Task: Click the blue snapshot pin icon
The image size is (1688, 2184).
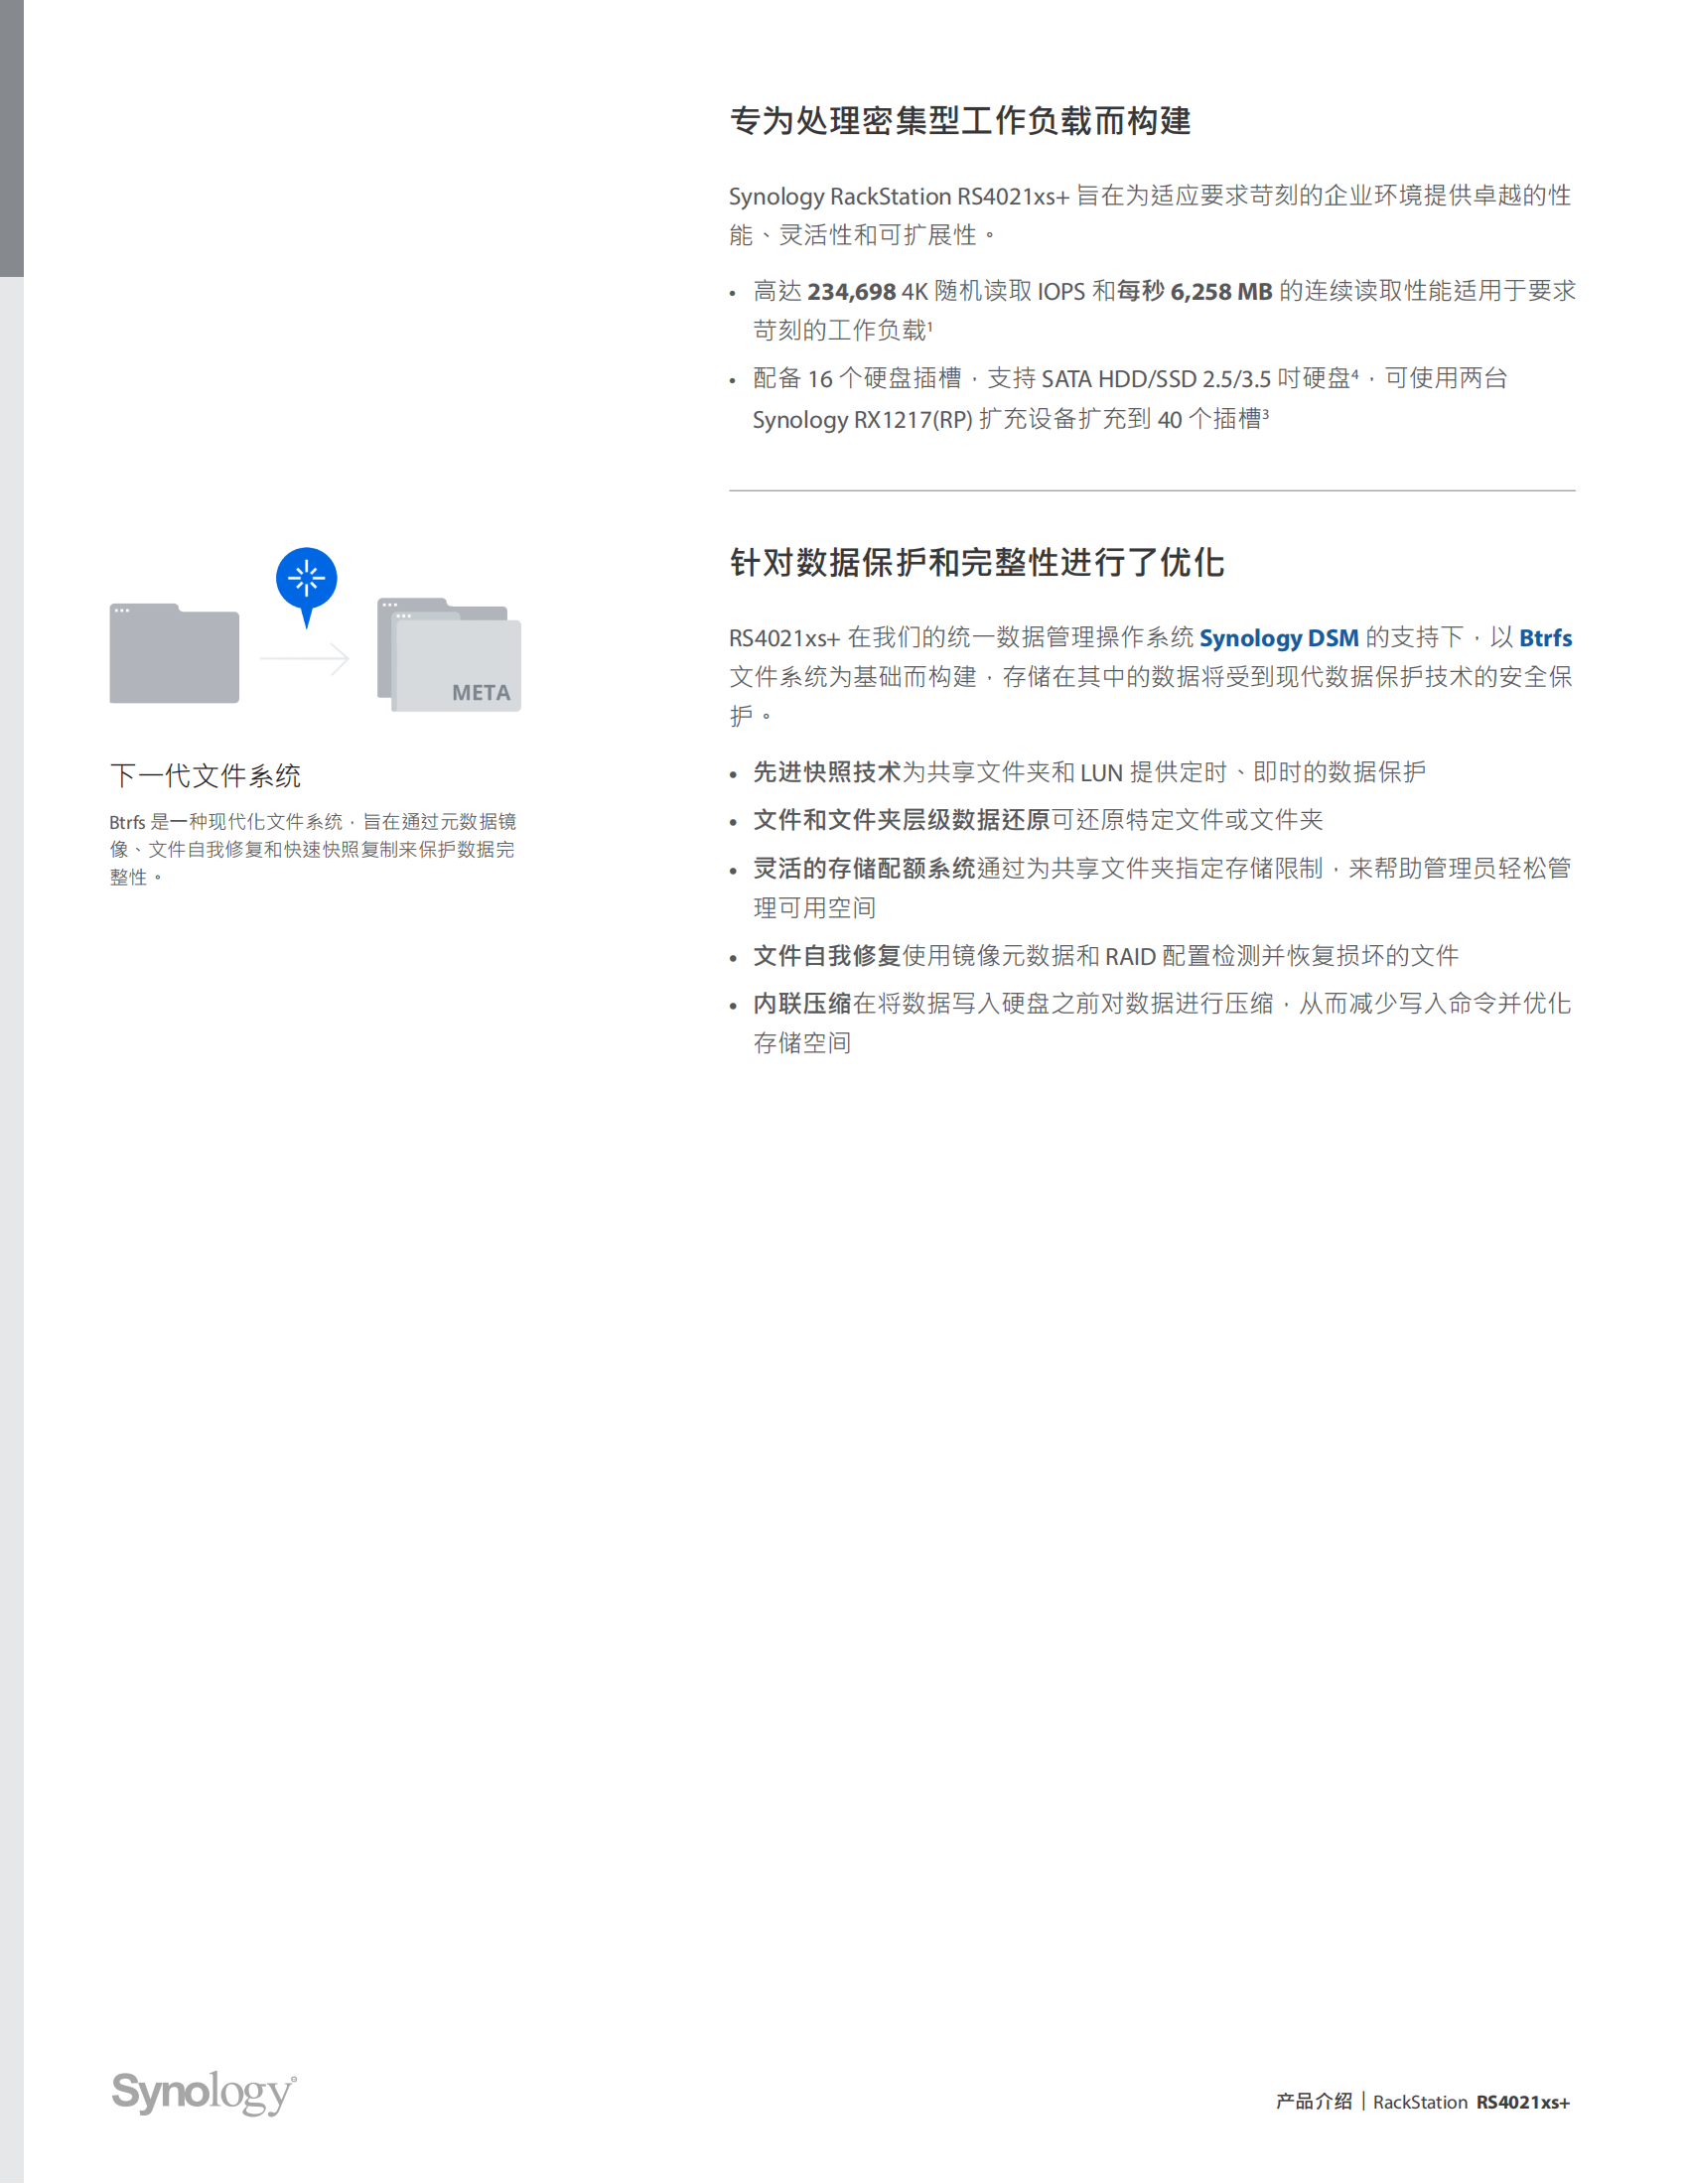Action: [306, 587]
